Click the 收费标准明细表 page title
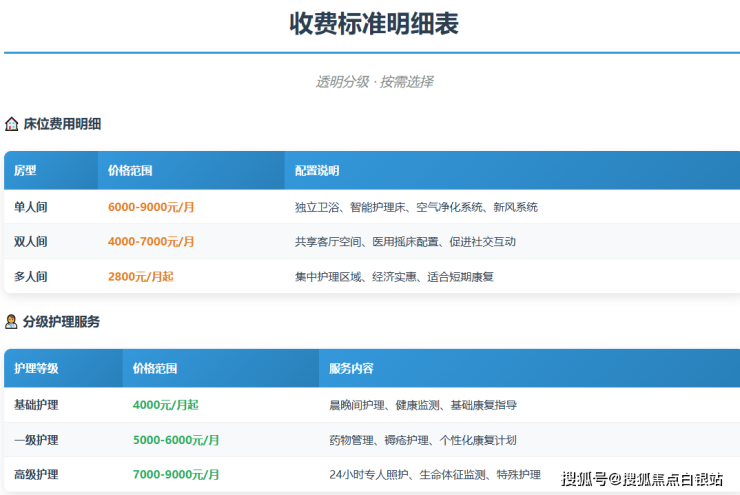 374,24
